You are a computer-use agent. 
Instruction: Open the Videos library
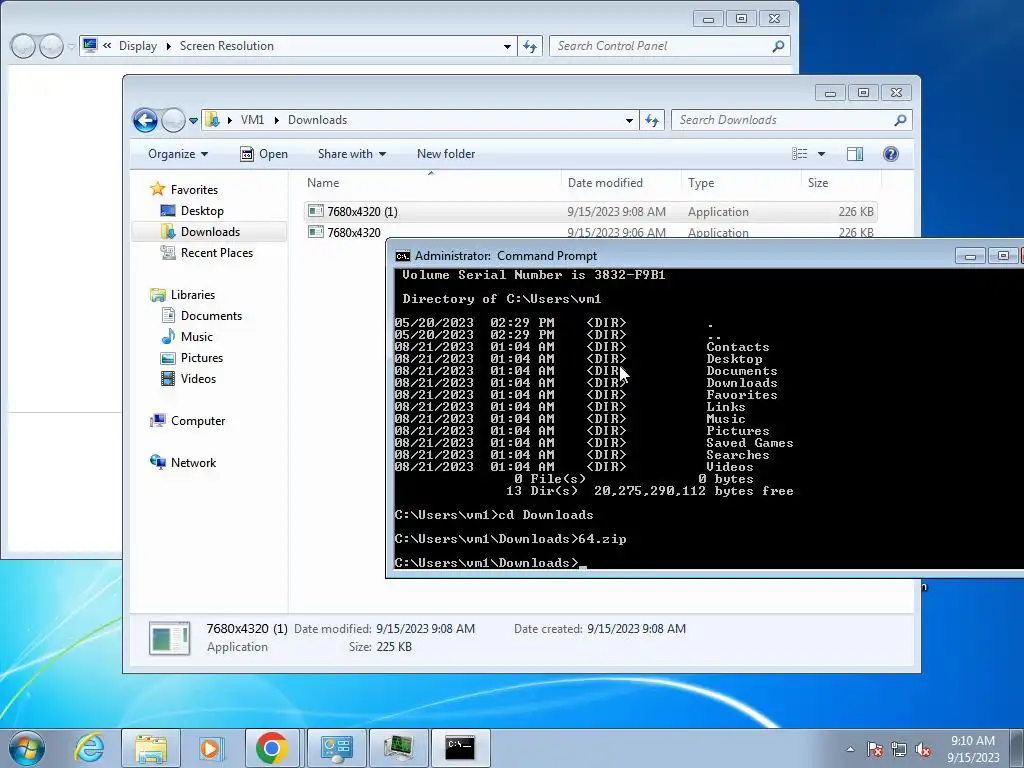(x=188, y=379)
